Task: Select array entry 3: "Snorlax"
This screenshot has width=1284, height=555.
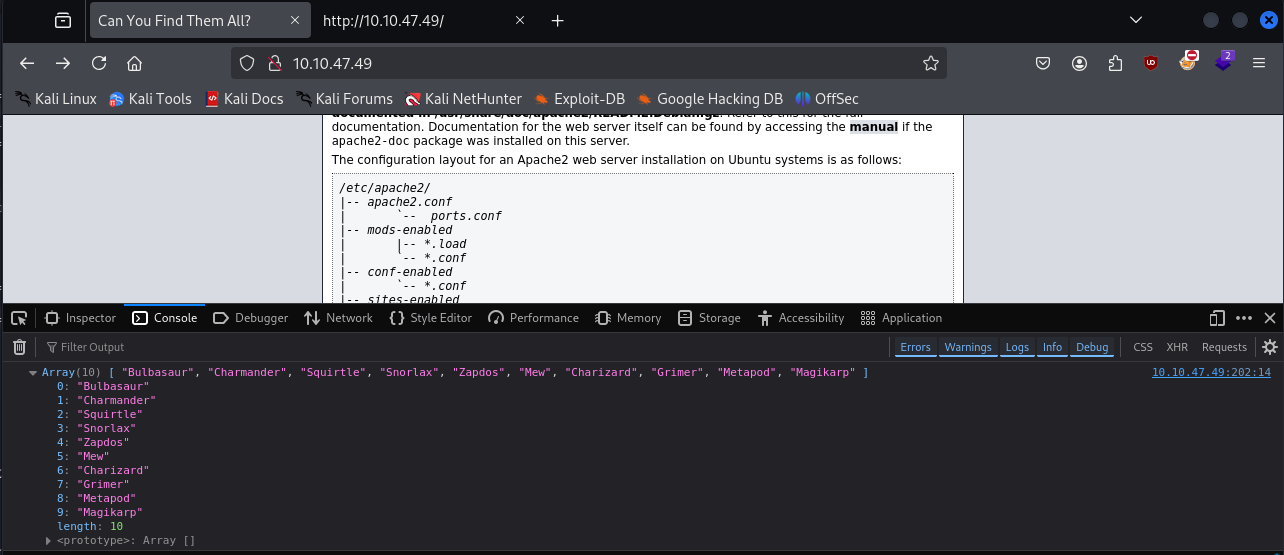Action: [96, 428]
